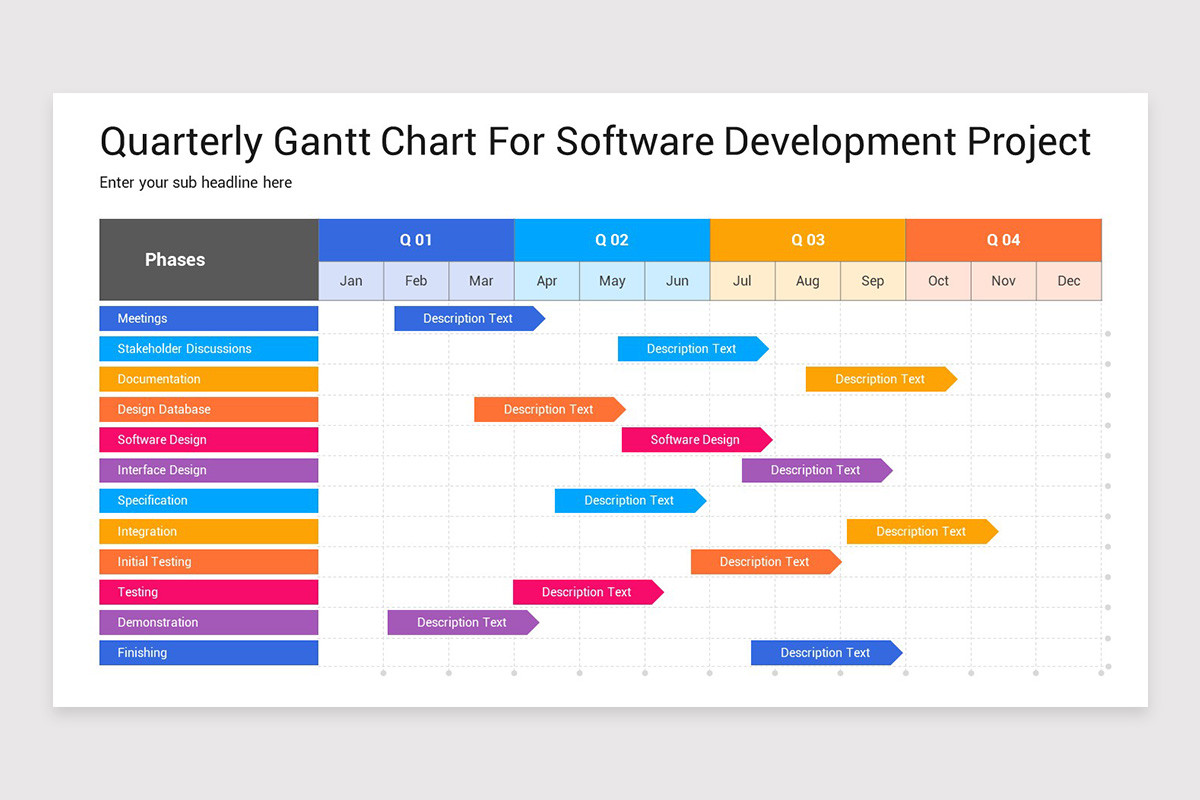Select the Q 04 quarter header
Screen dimensions: 1200x800
[x=1002, y=240]
